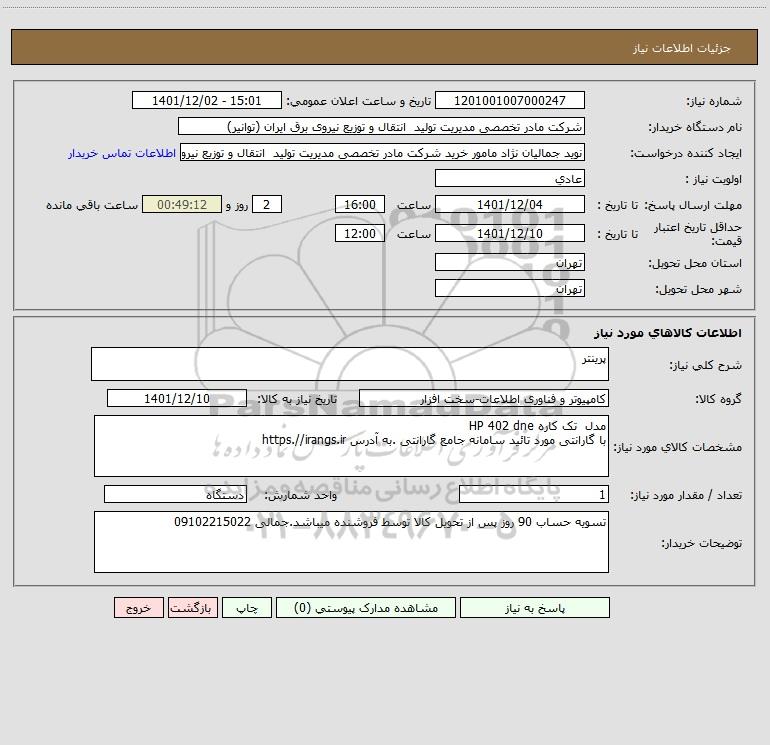Viewport: 770px width, 745px height.
Task: Click buyer notes box with تسویه حساب 90 روز
Action: tap(351, 542)
